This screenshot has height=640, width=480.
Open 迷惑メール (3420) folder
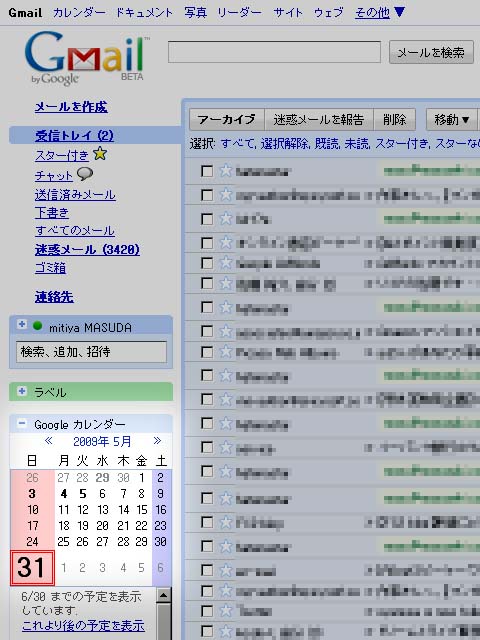(87, 249)
